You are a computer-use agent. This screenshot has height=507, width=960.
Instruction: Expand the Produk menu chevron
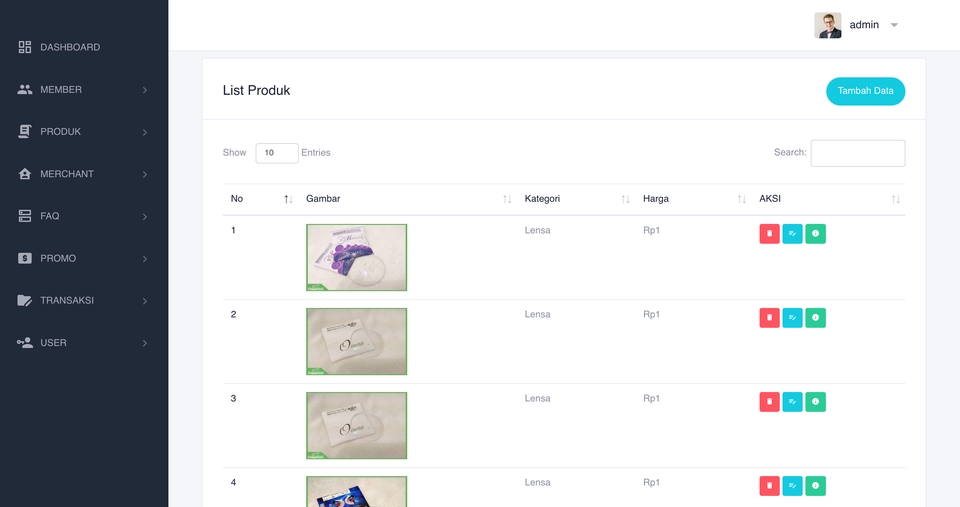[x=145, y=132]
